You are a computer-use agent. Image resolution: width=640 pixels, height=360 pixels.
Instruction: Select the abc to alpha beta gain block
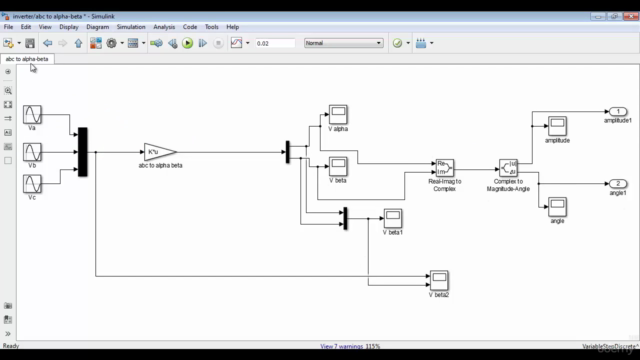[160, 152]
